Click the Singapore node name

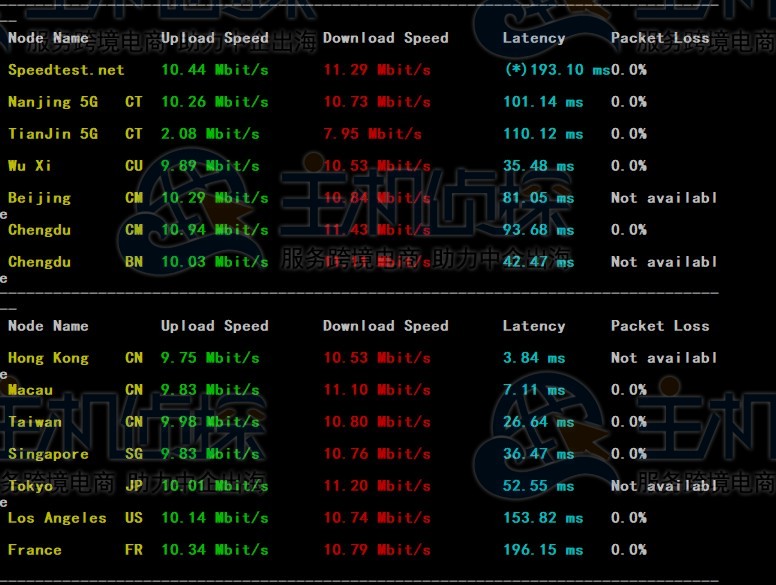[x=48, y=454]
